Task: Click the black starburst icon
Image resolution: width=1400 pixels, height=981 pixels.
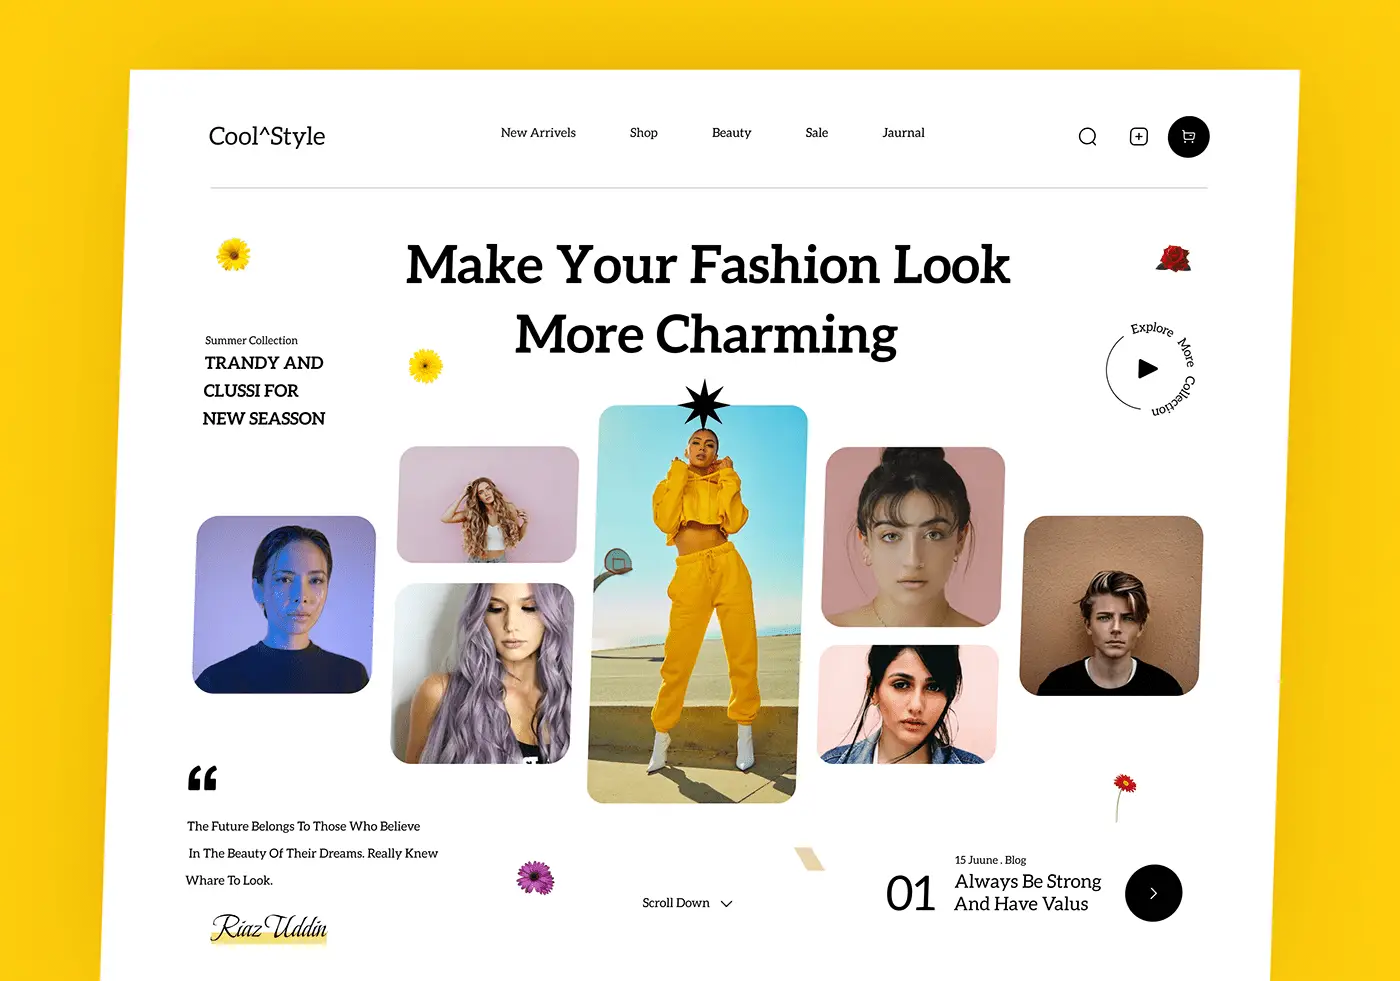Action: [704, 405]
